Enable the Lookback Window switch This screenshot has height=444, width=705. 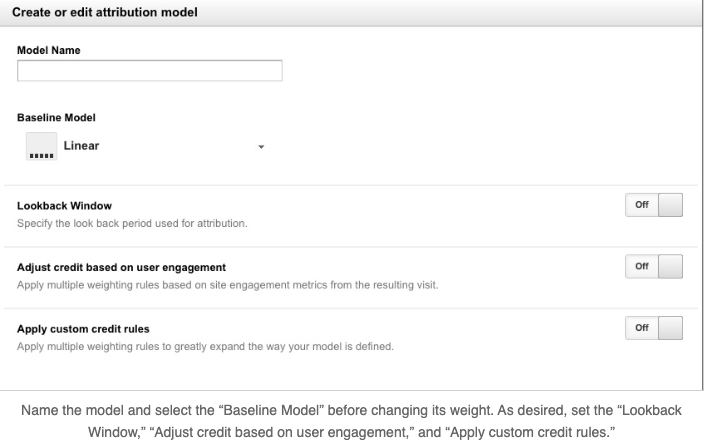tap(654, 205)
